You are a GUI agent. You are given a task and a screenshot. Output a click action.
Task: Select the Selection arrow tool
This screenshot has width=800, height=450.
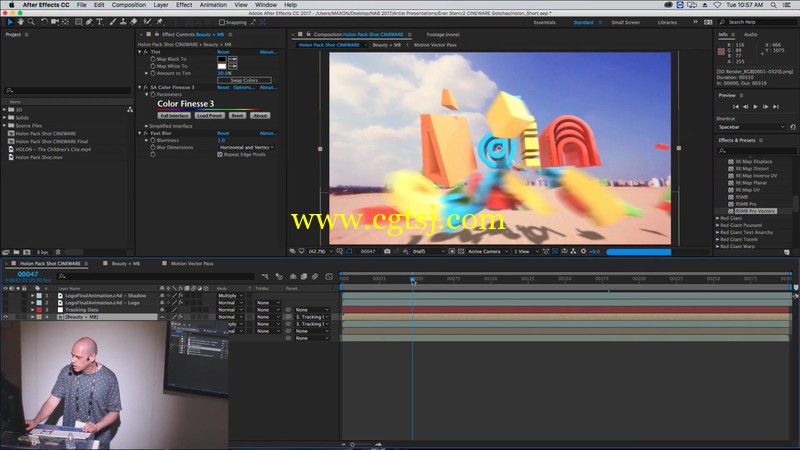point(10,22)
